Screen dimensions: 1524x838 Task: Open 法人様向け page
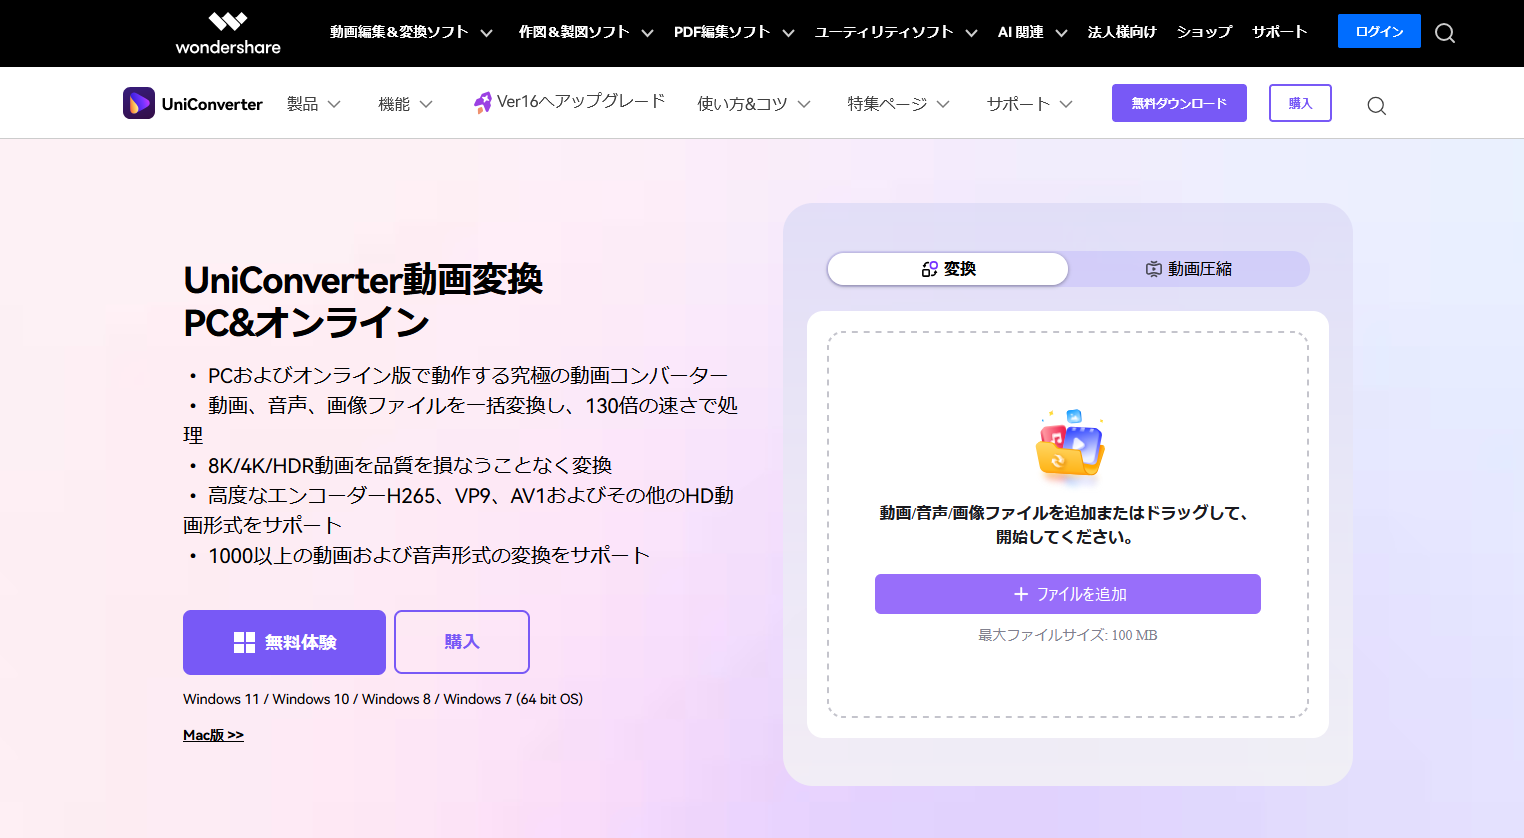pyautogui.click(x=1122, y=32)
